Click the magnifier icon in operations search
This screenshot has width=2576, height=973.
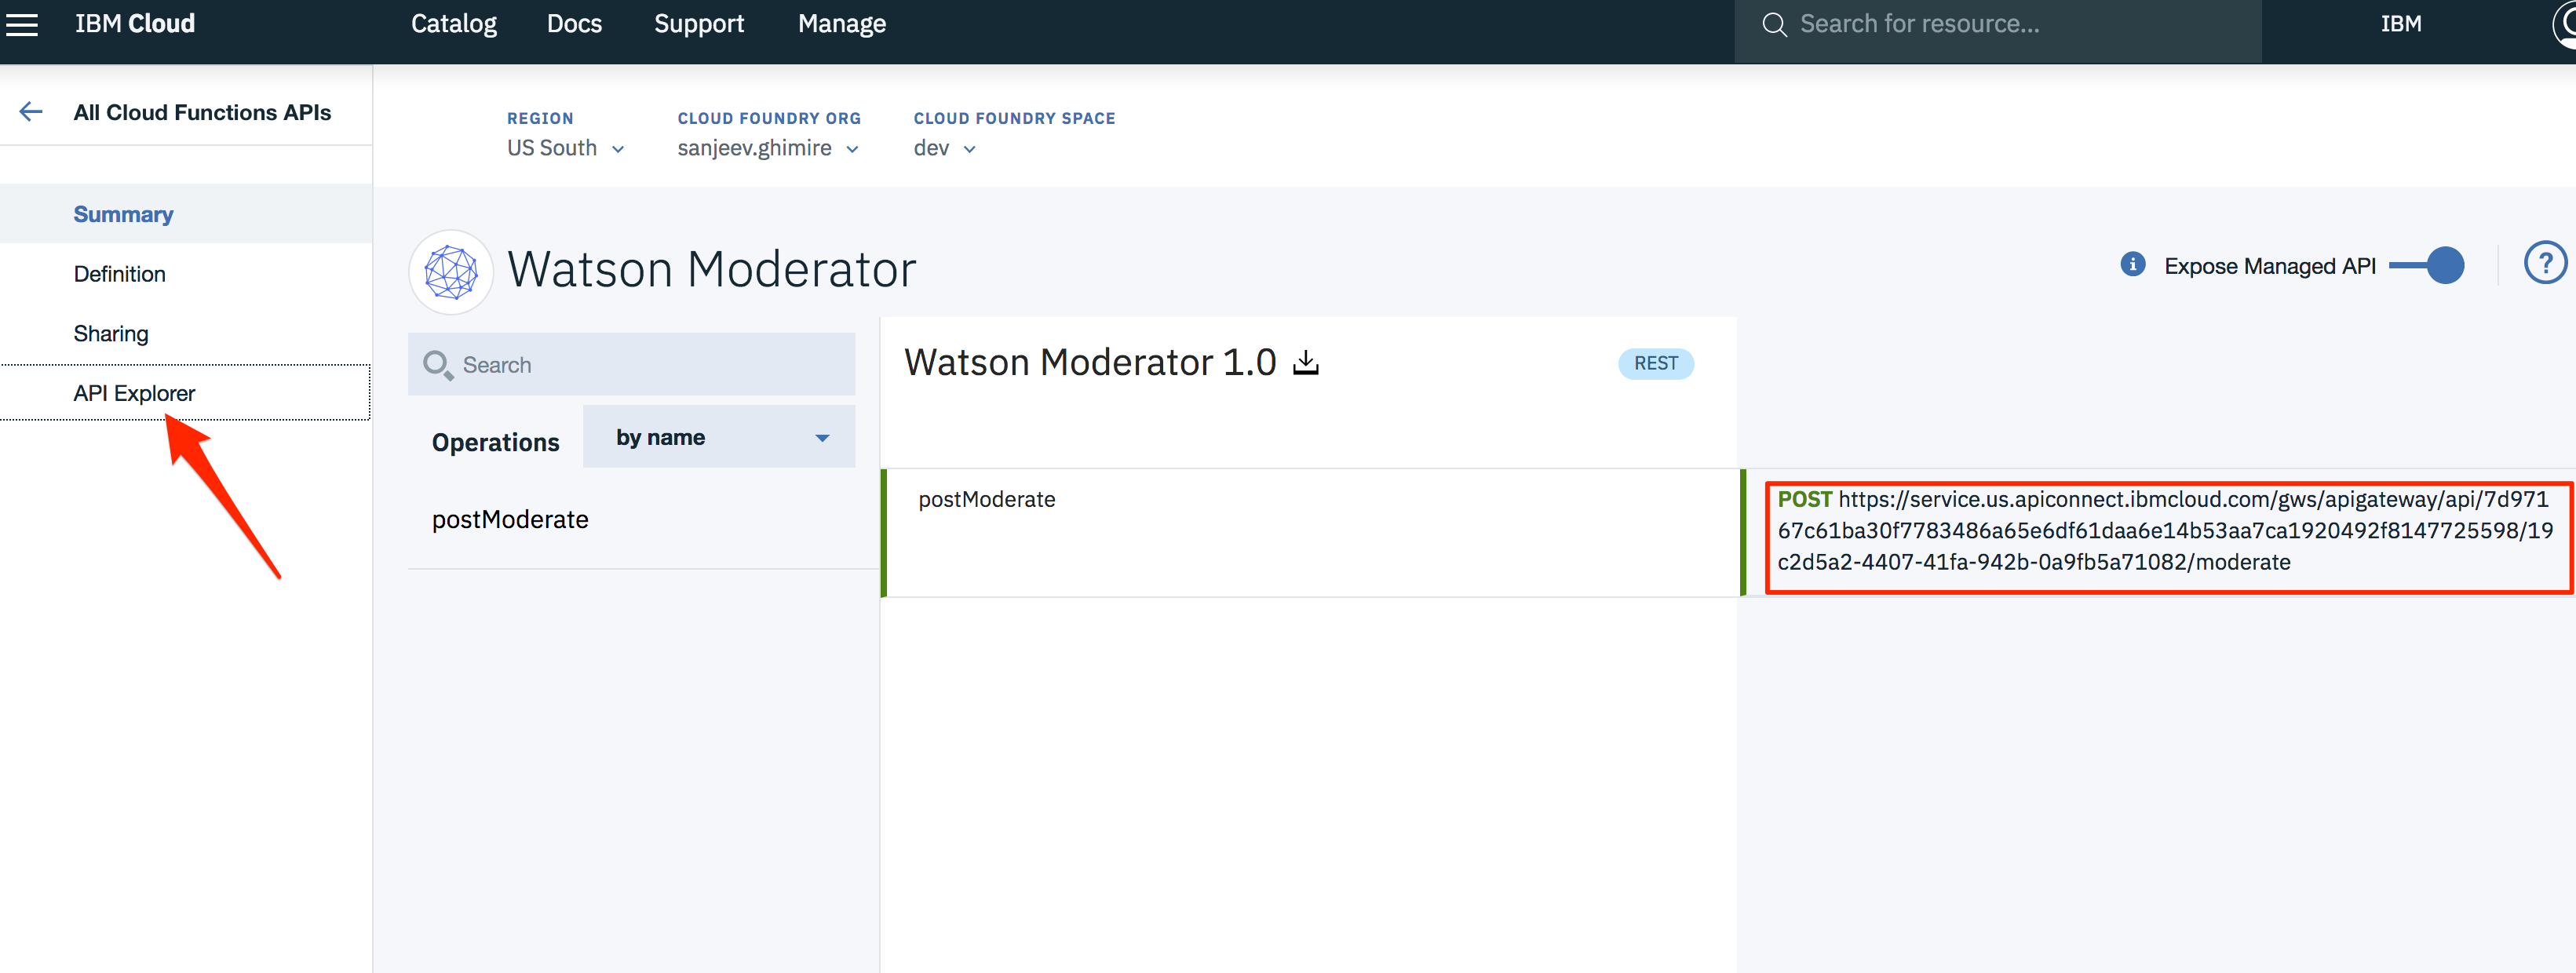click(437, 365)
